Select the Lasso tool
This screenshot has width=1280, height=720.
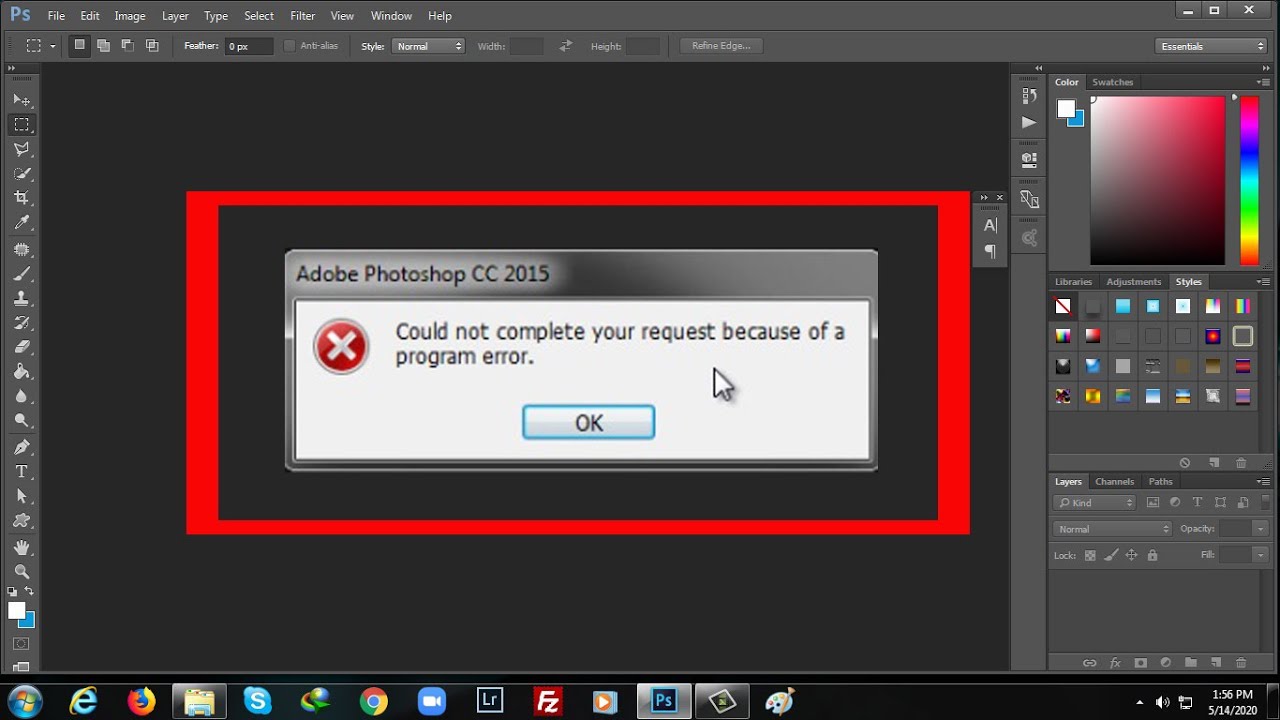pyautogui.click(x=22, y=149)
